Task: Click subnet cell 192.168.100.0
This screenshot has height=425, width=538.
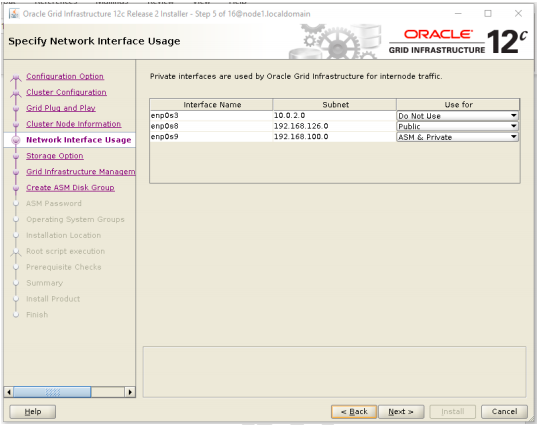Action: 335,137
